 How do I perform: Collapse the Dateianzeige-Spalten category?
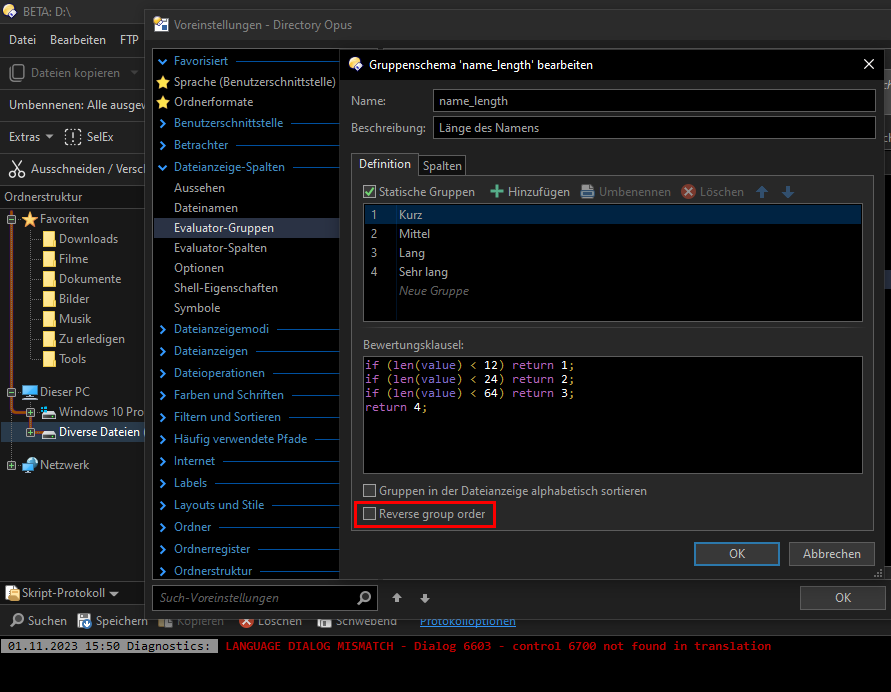pyautogui.click(x=163, y=168)
